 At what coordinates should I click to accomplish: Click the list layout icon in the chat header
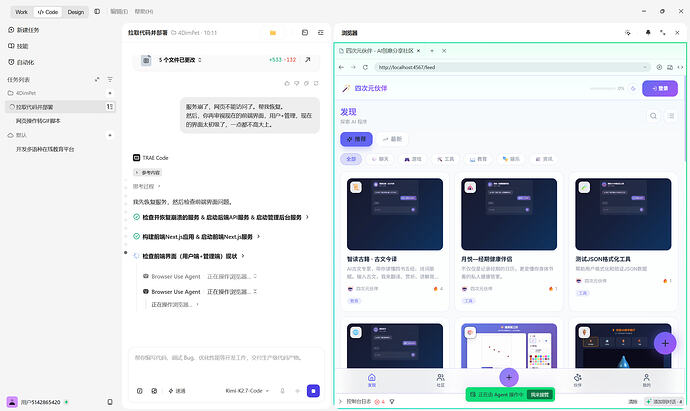(320, 33)
